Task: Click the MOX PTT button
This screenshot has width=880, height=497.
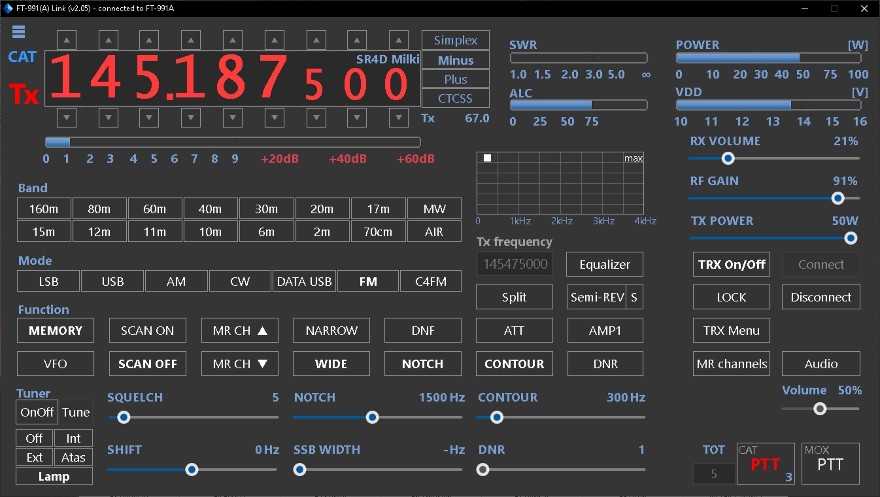Action: point(830,463)
